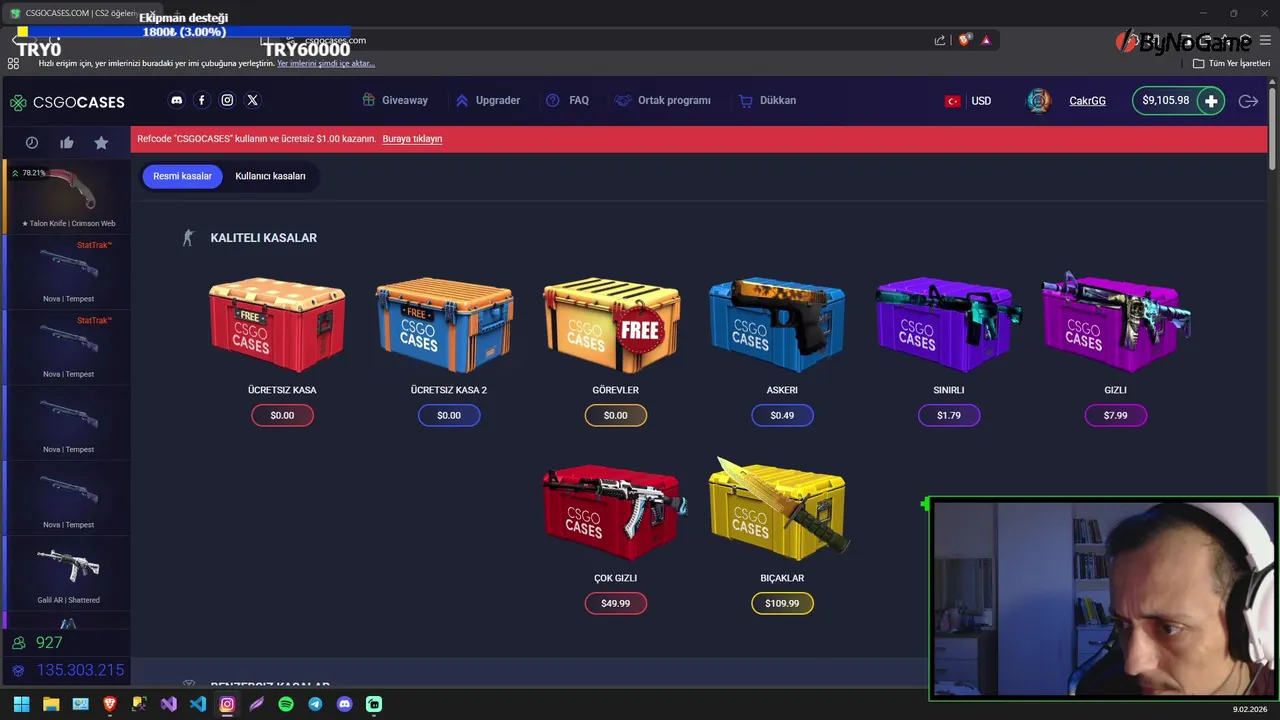
Task: Open the red ÇOK GIZLI AK-47 case image
Action: coord(614,512)
